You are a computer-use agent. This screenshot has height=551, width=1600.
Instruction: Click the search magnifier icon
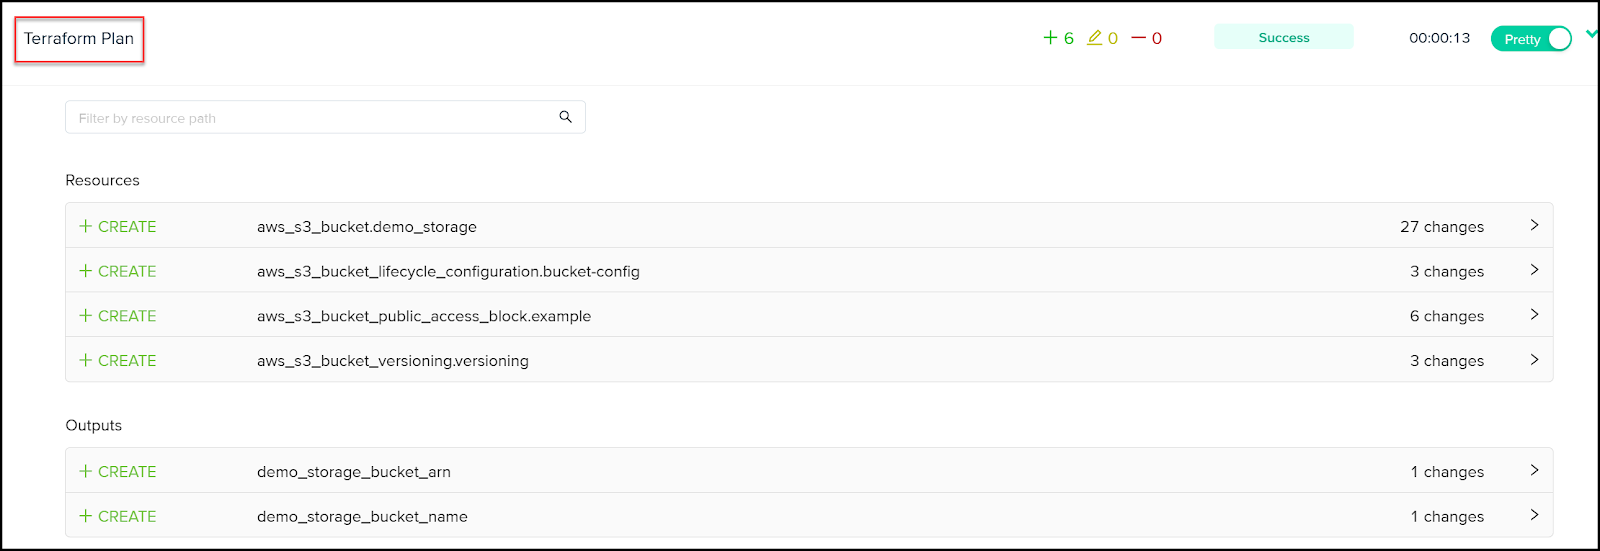[565, 117]
